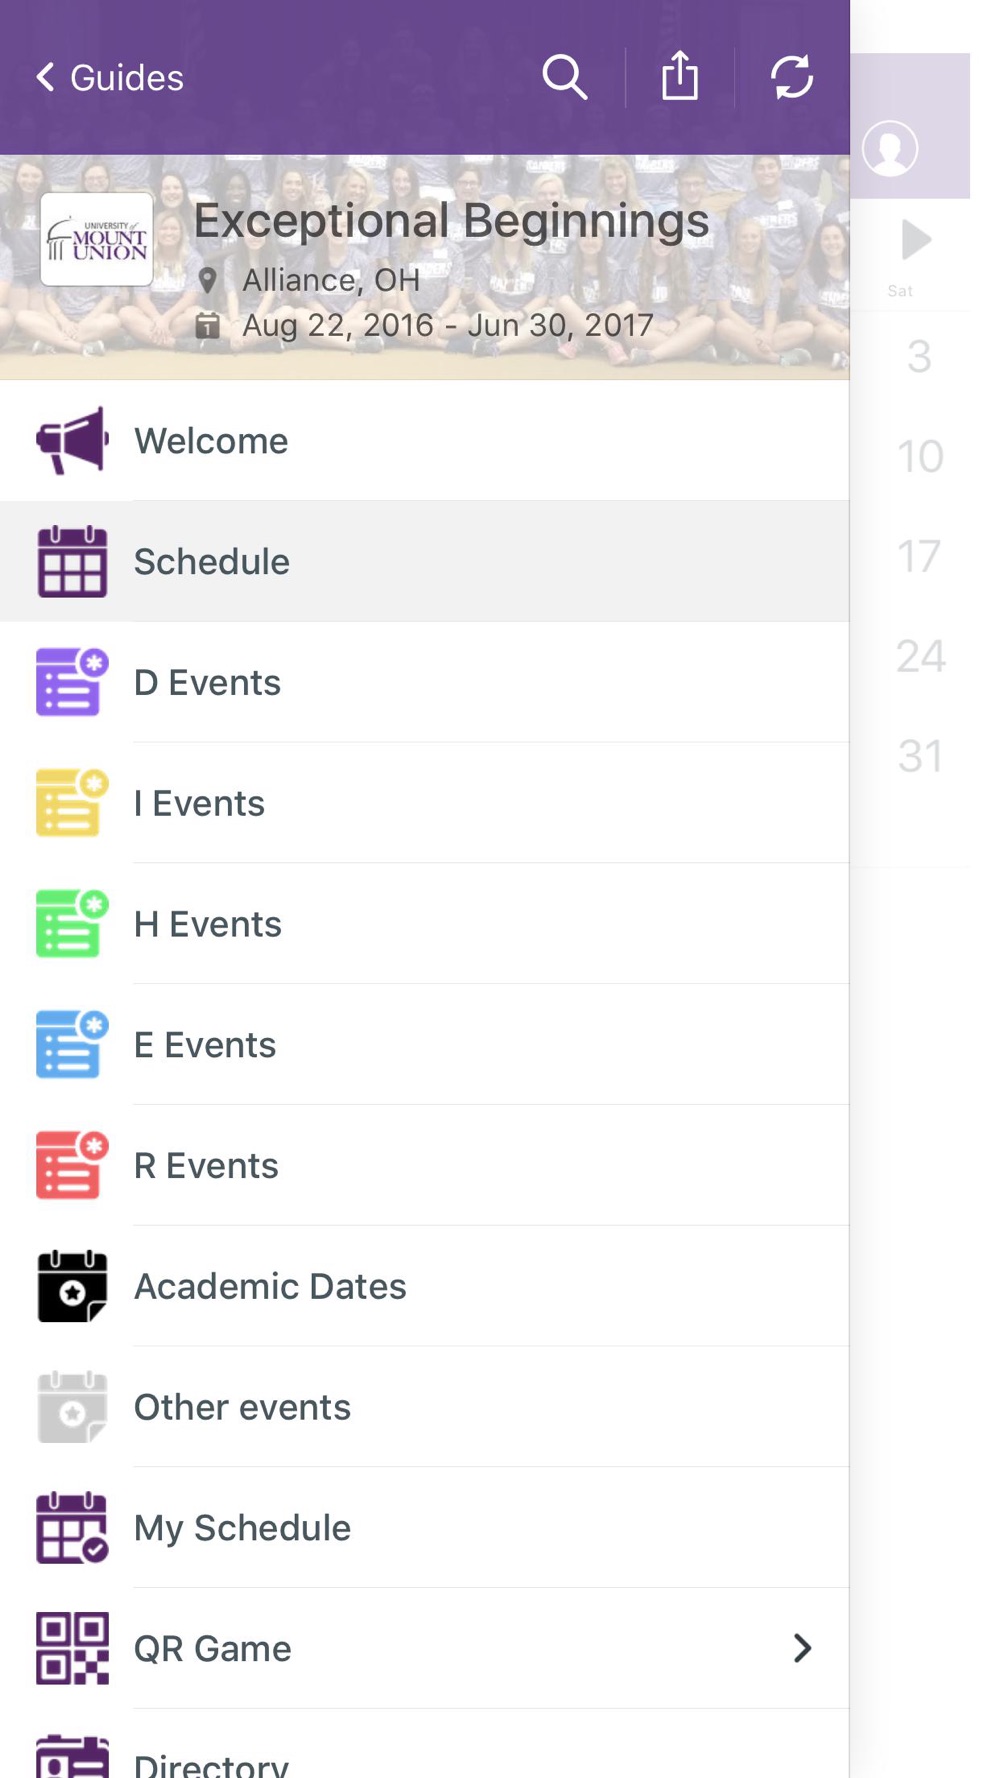Tap the search magnifier icon
Image resolution: width=1000 pixels, height=1778 pixels.
tap(565, 77)
